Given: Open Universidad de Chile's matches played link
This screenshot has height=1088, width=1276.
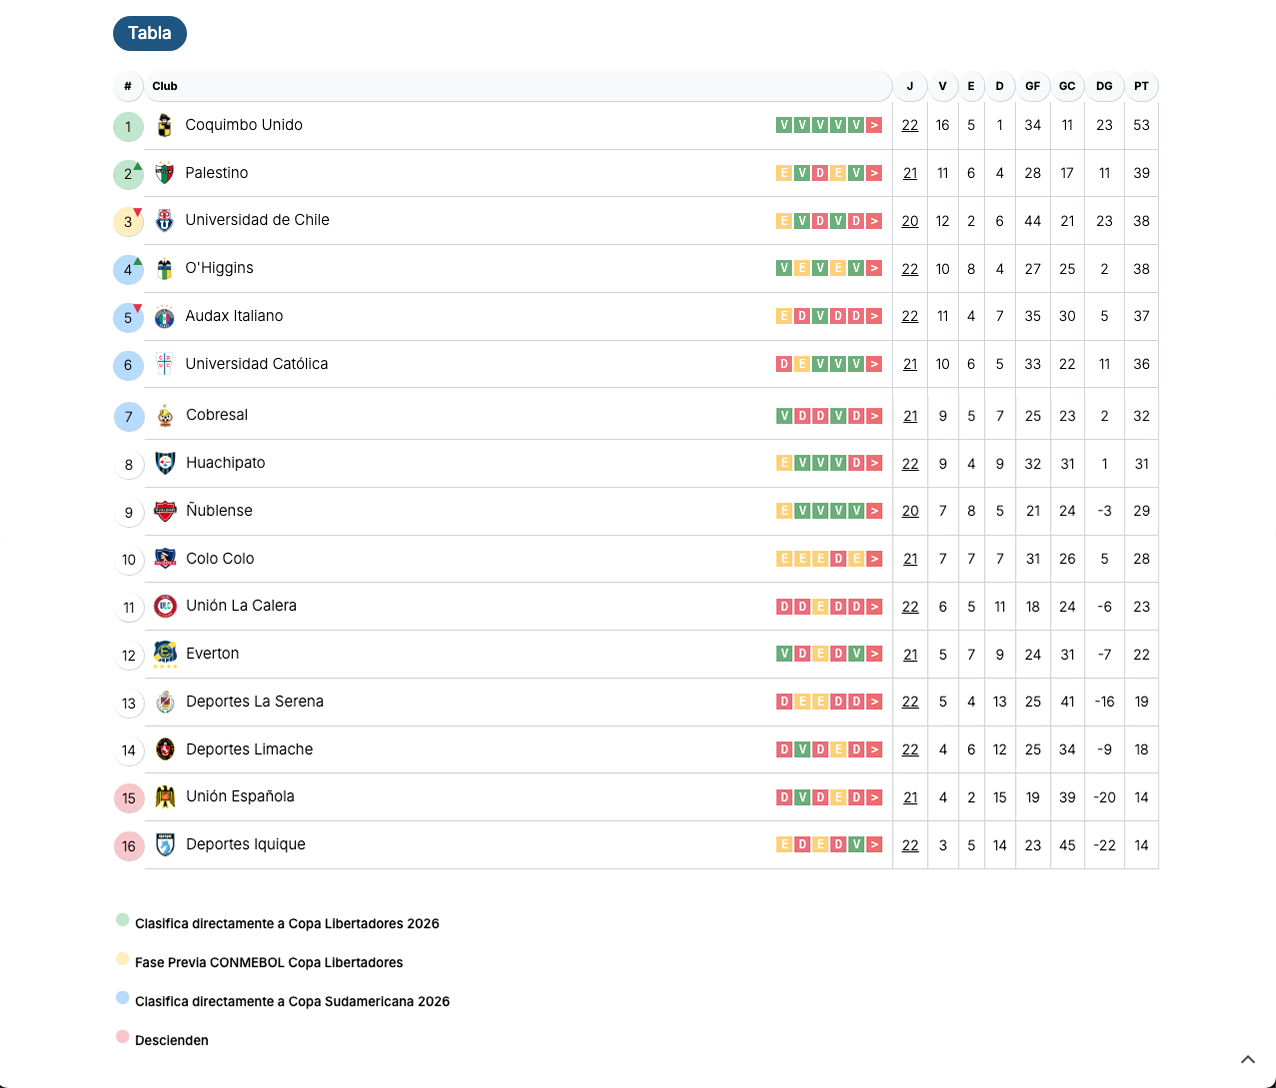Looking at the screenshot, I should (910, 221).
